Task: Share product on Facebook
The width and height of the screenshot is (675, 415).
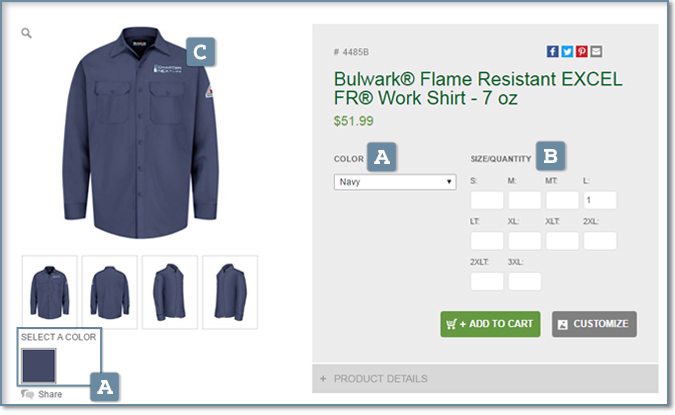Action: tap(552, 52)
